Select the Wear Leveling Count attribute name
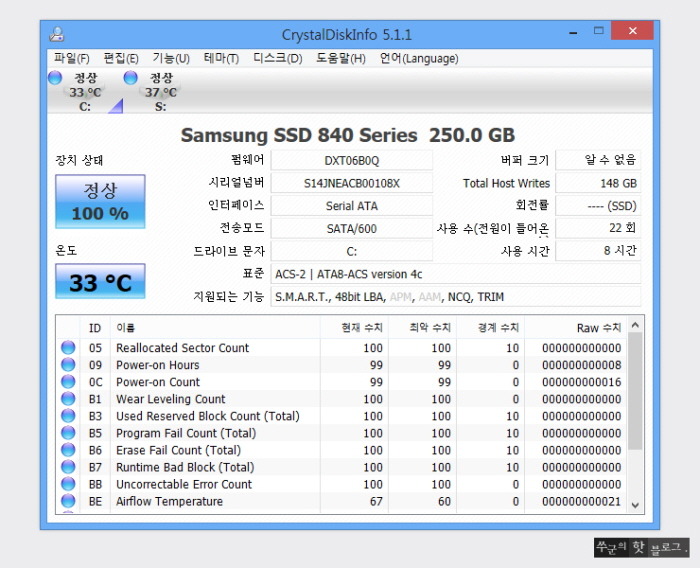 (x=171, y=399)
